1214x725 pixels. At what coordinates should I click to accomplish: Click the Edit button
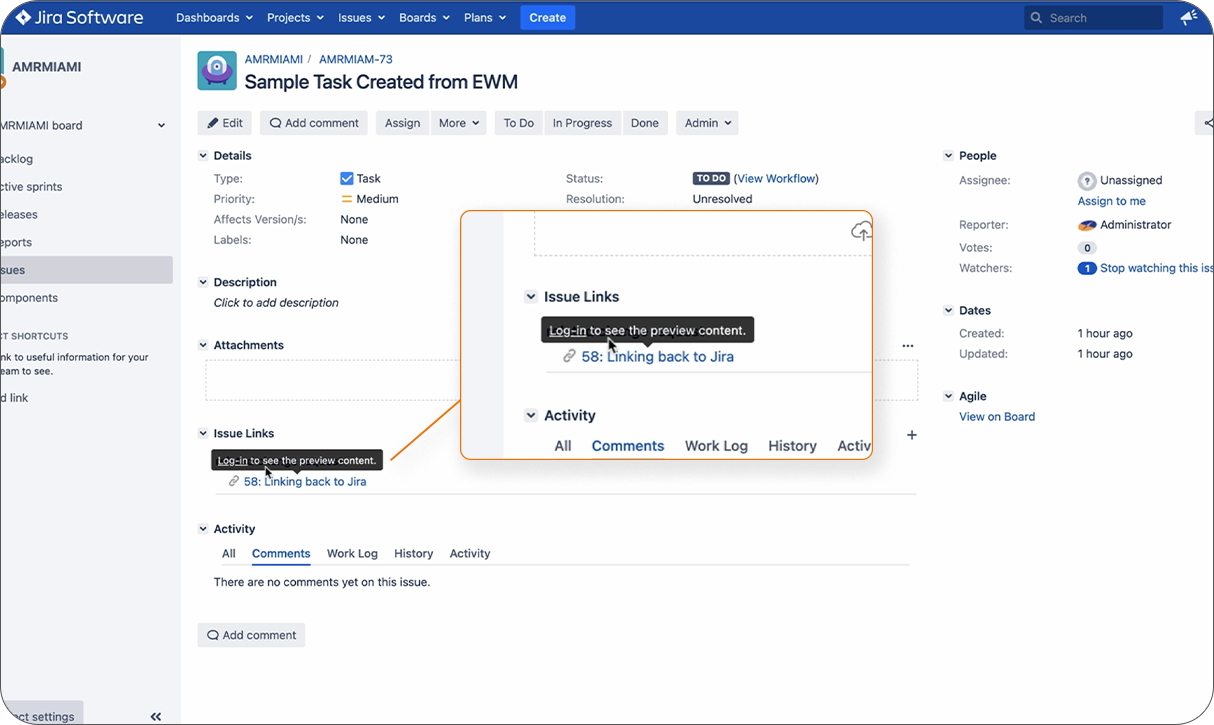225,123
